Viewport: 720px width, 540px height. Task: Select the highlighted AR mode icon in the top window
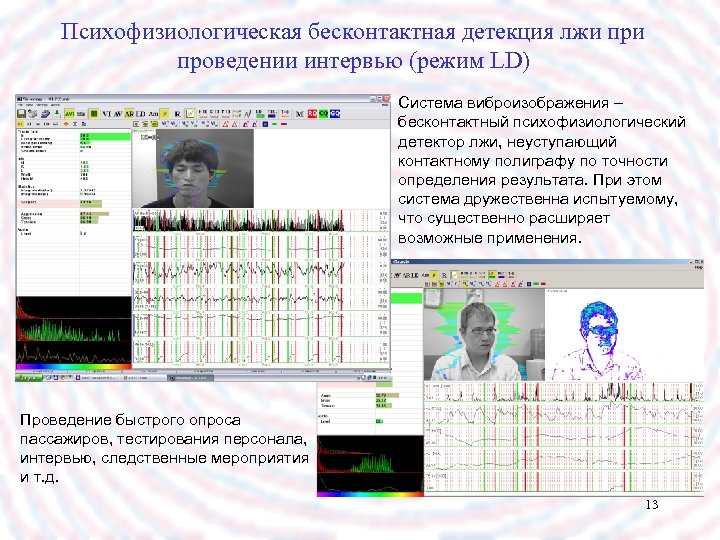[x=129, y=114]
